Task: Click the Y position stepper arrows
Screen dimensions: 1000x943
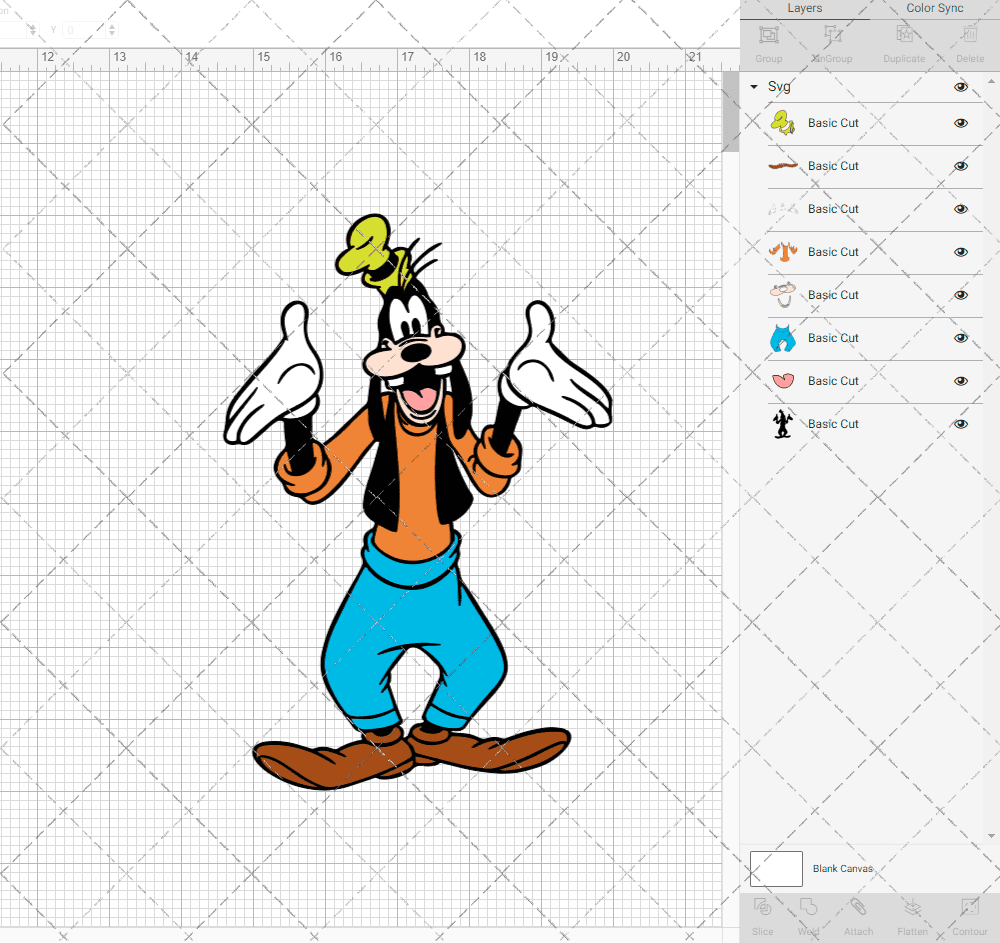Action: [112, 29]
